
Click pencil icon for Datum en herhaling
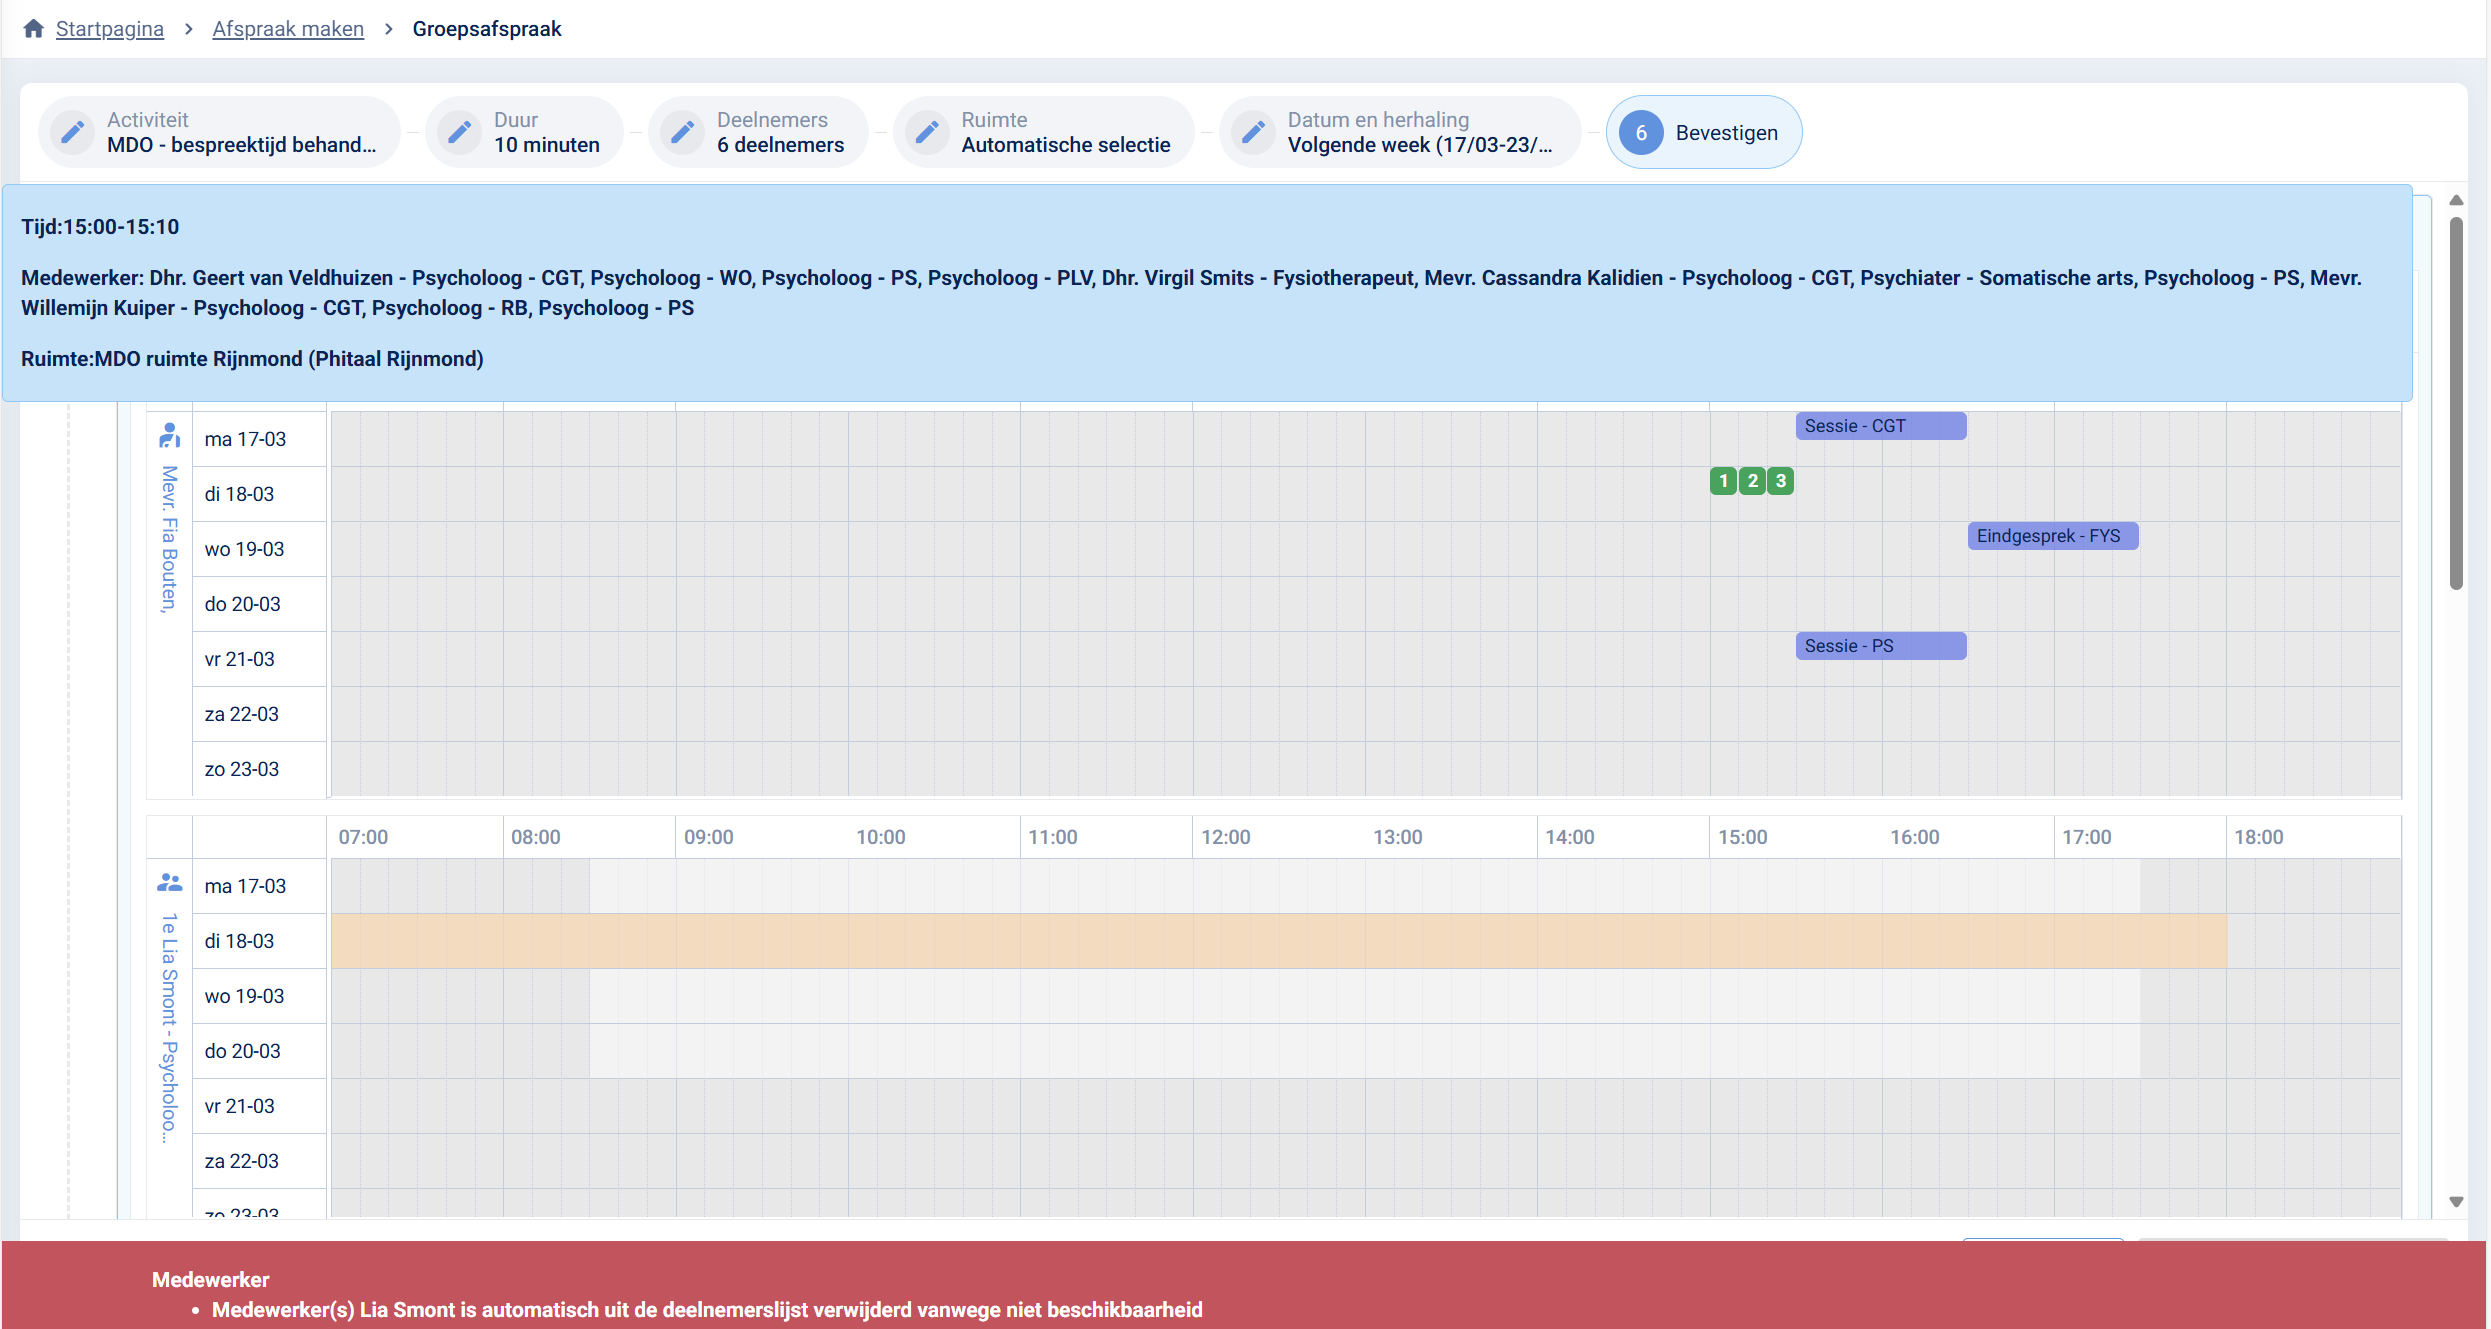coord(1252,132)
